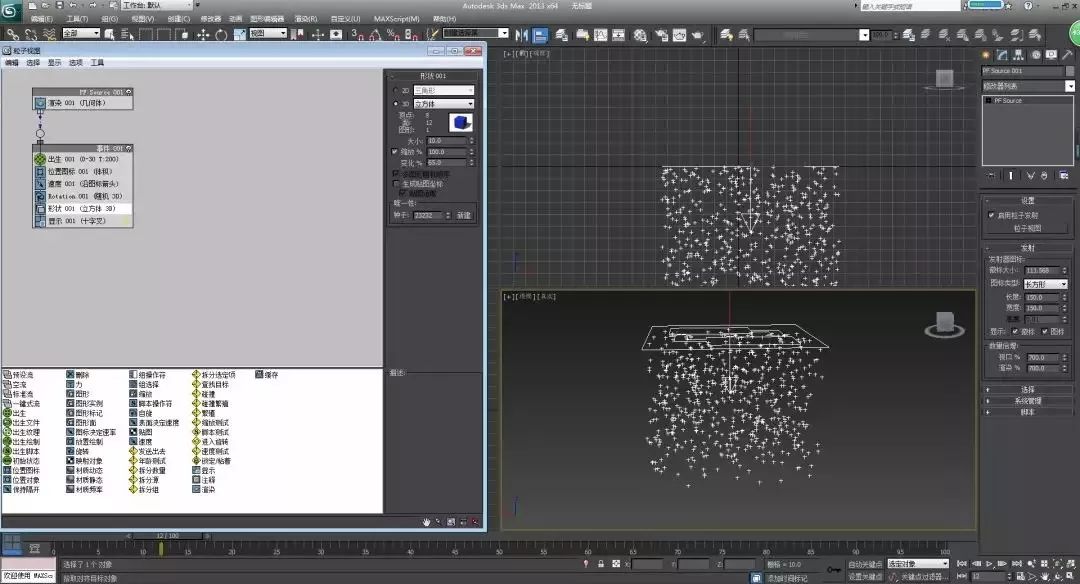This screenshot has height=584, width=1080.
Task: Open the 全部 selection filter dropdown
Action: click(81, 33)
